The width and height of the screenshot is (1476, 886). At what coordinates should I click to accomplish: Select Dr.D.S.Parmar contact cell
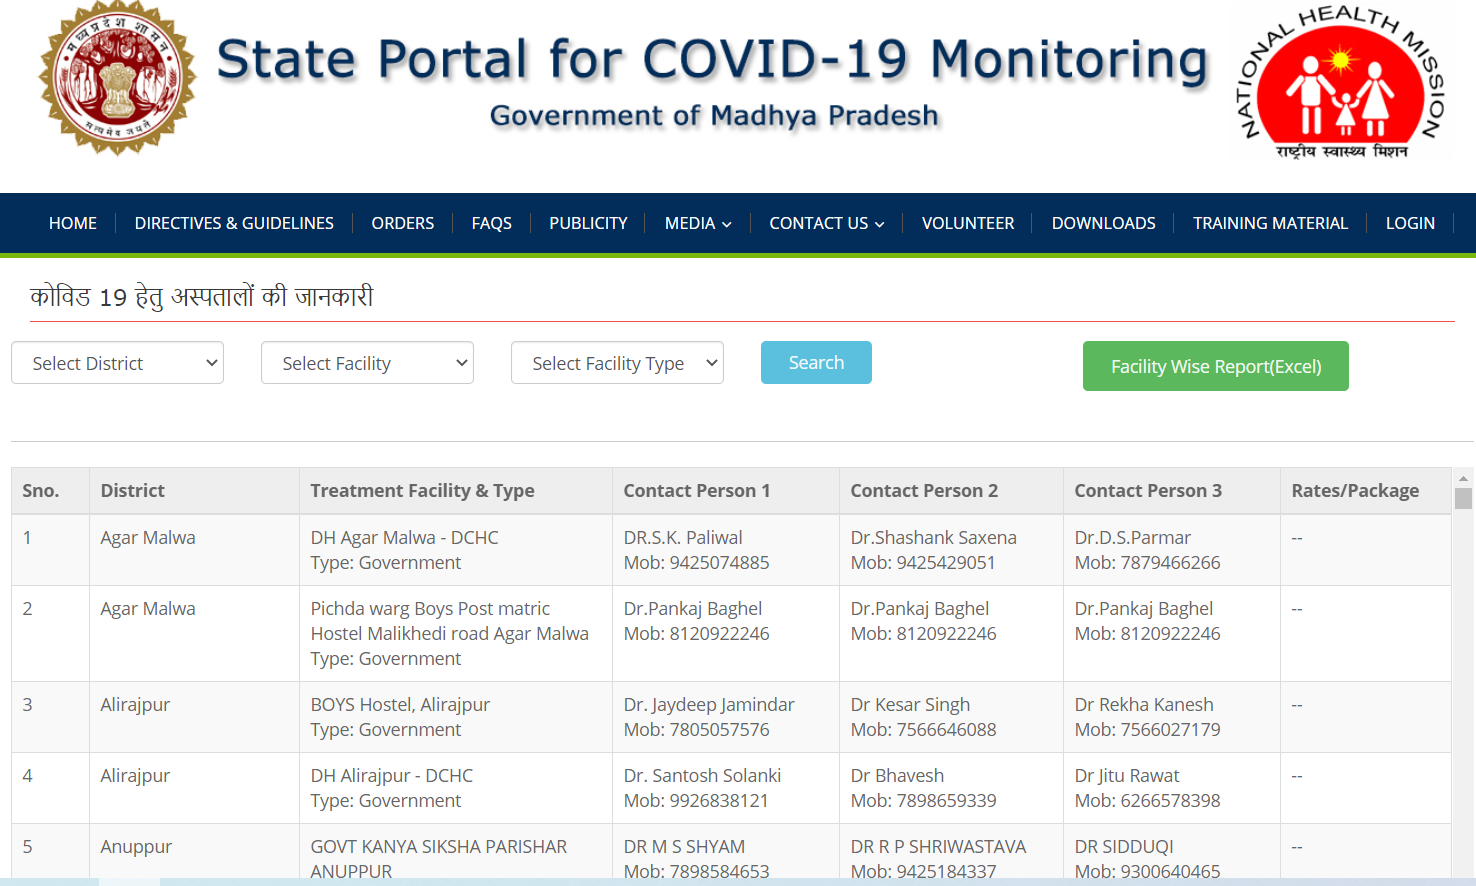pos(1171,550)
